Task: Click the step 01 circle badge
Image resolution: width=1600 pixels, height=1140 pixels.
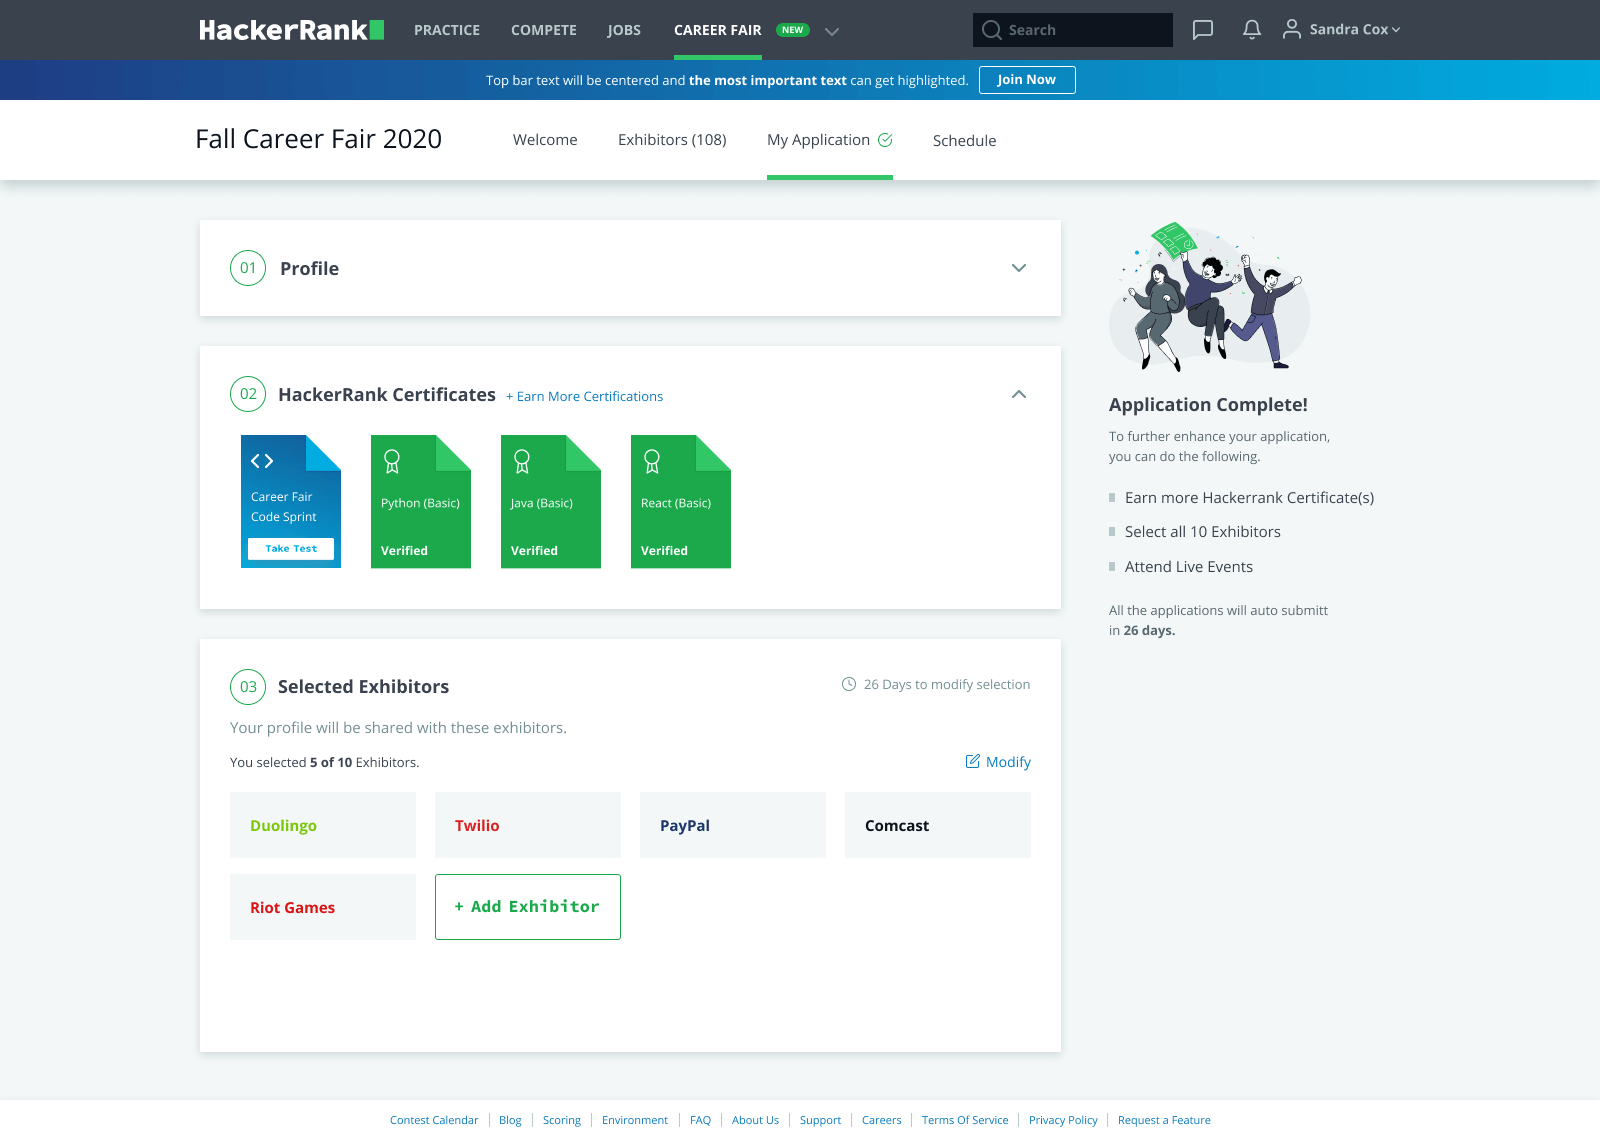Action: (248, 268)
